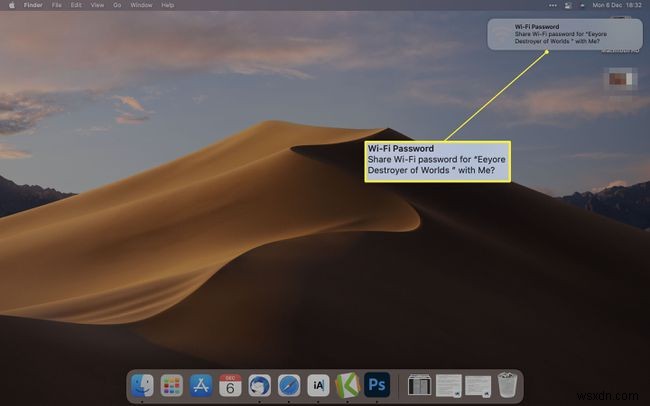Open Thunderbird mail from the Dock
Viewport: 650px width, 406px height.
(x=260, y=385)
